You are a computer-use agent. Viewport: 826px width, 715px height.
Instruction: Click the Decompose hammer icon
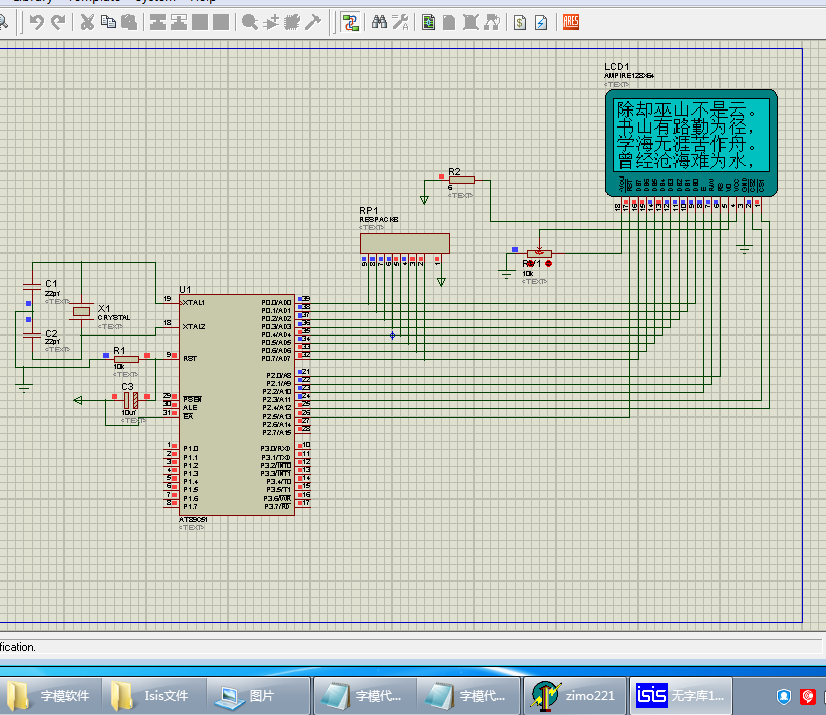(312, 22)
